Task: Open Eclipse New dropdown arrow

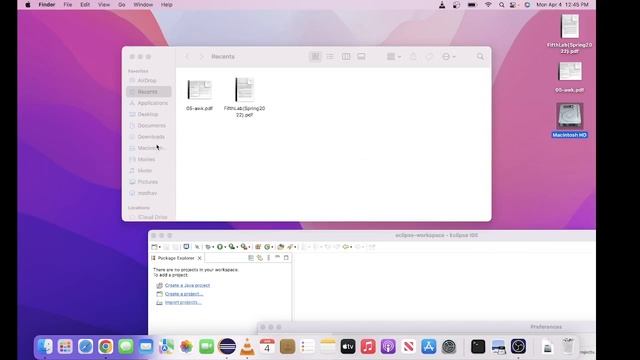Action: pos(160,247)
